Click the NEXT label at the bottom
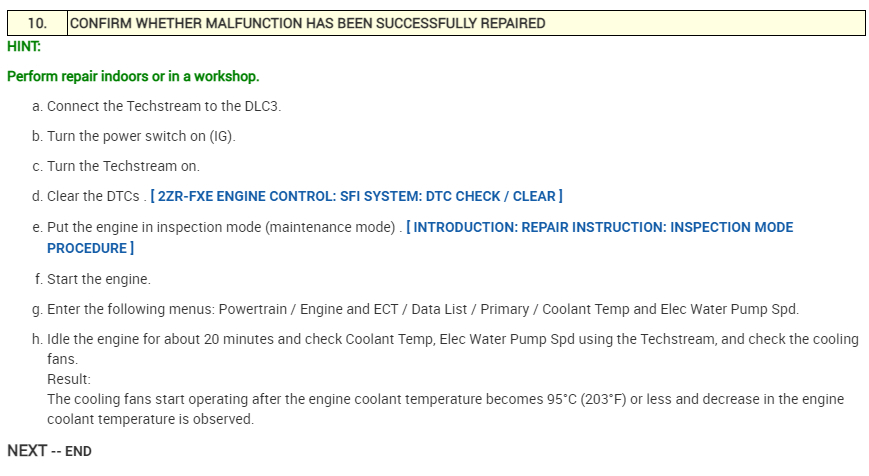The width and height of the screenshot is (869, 476). [27, 451]
